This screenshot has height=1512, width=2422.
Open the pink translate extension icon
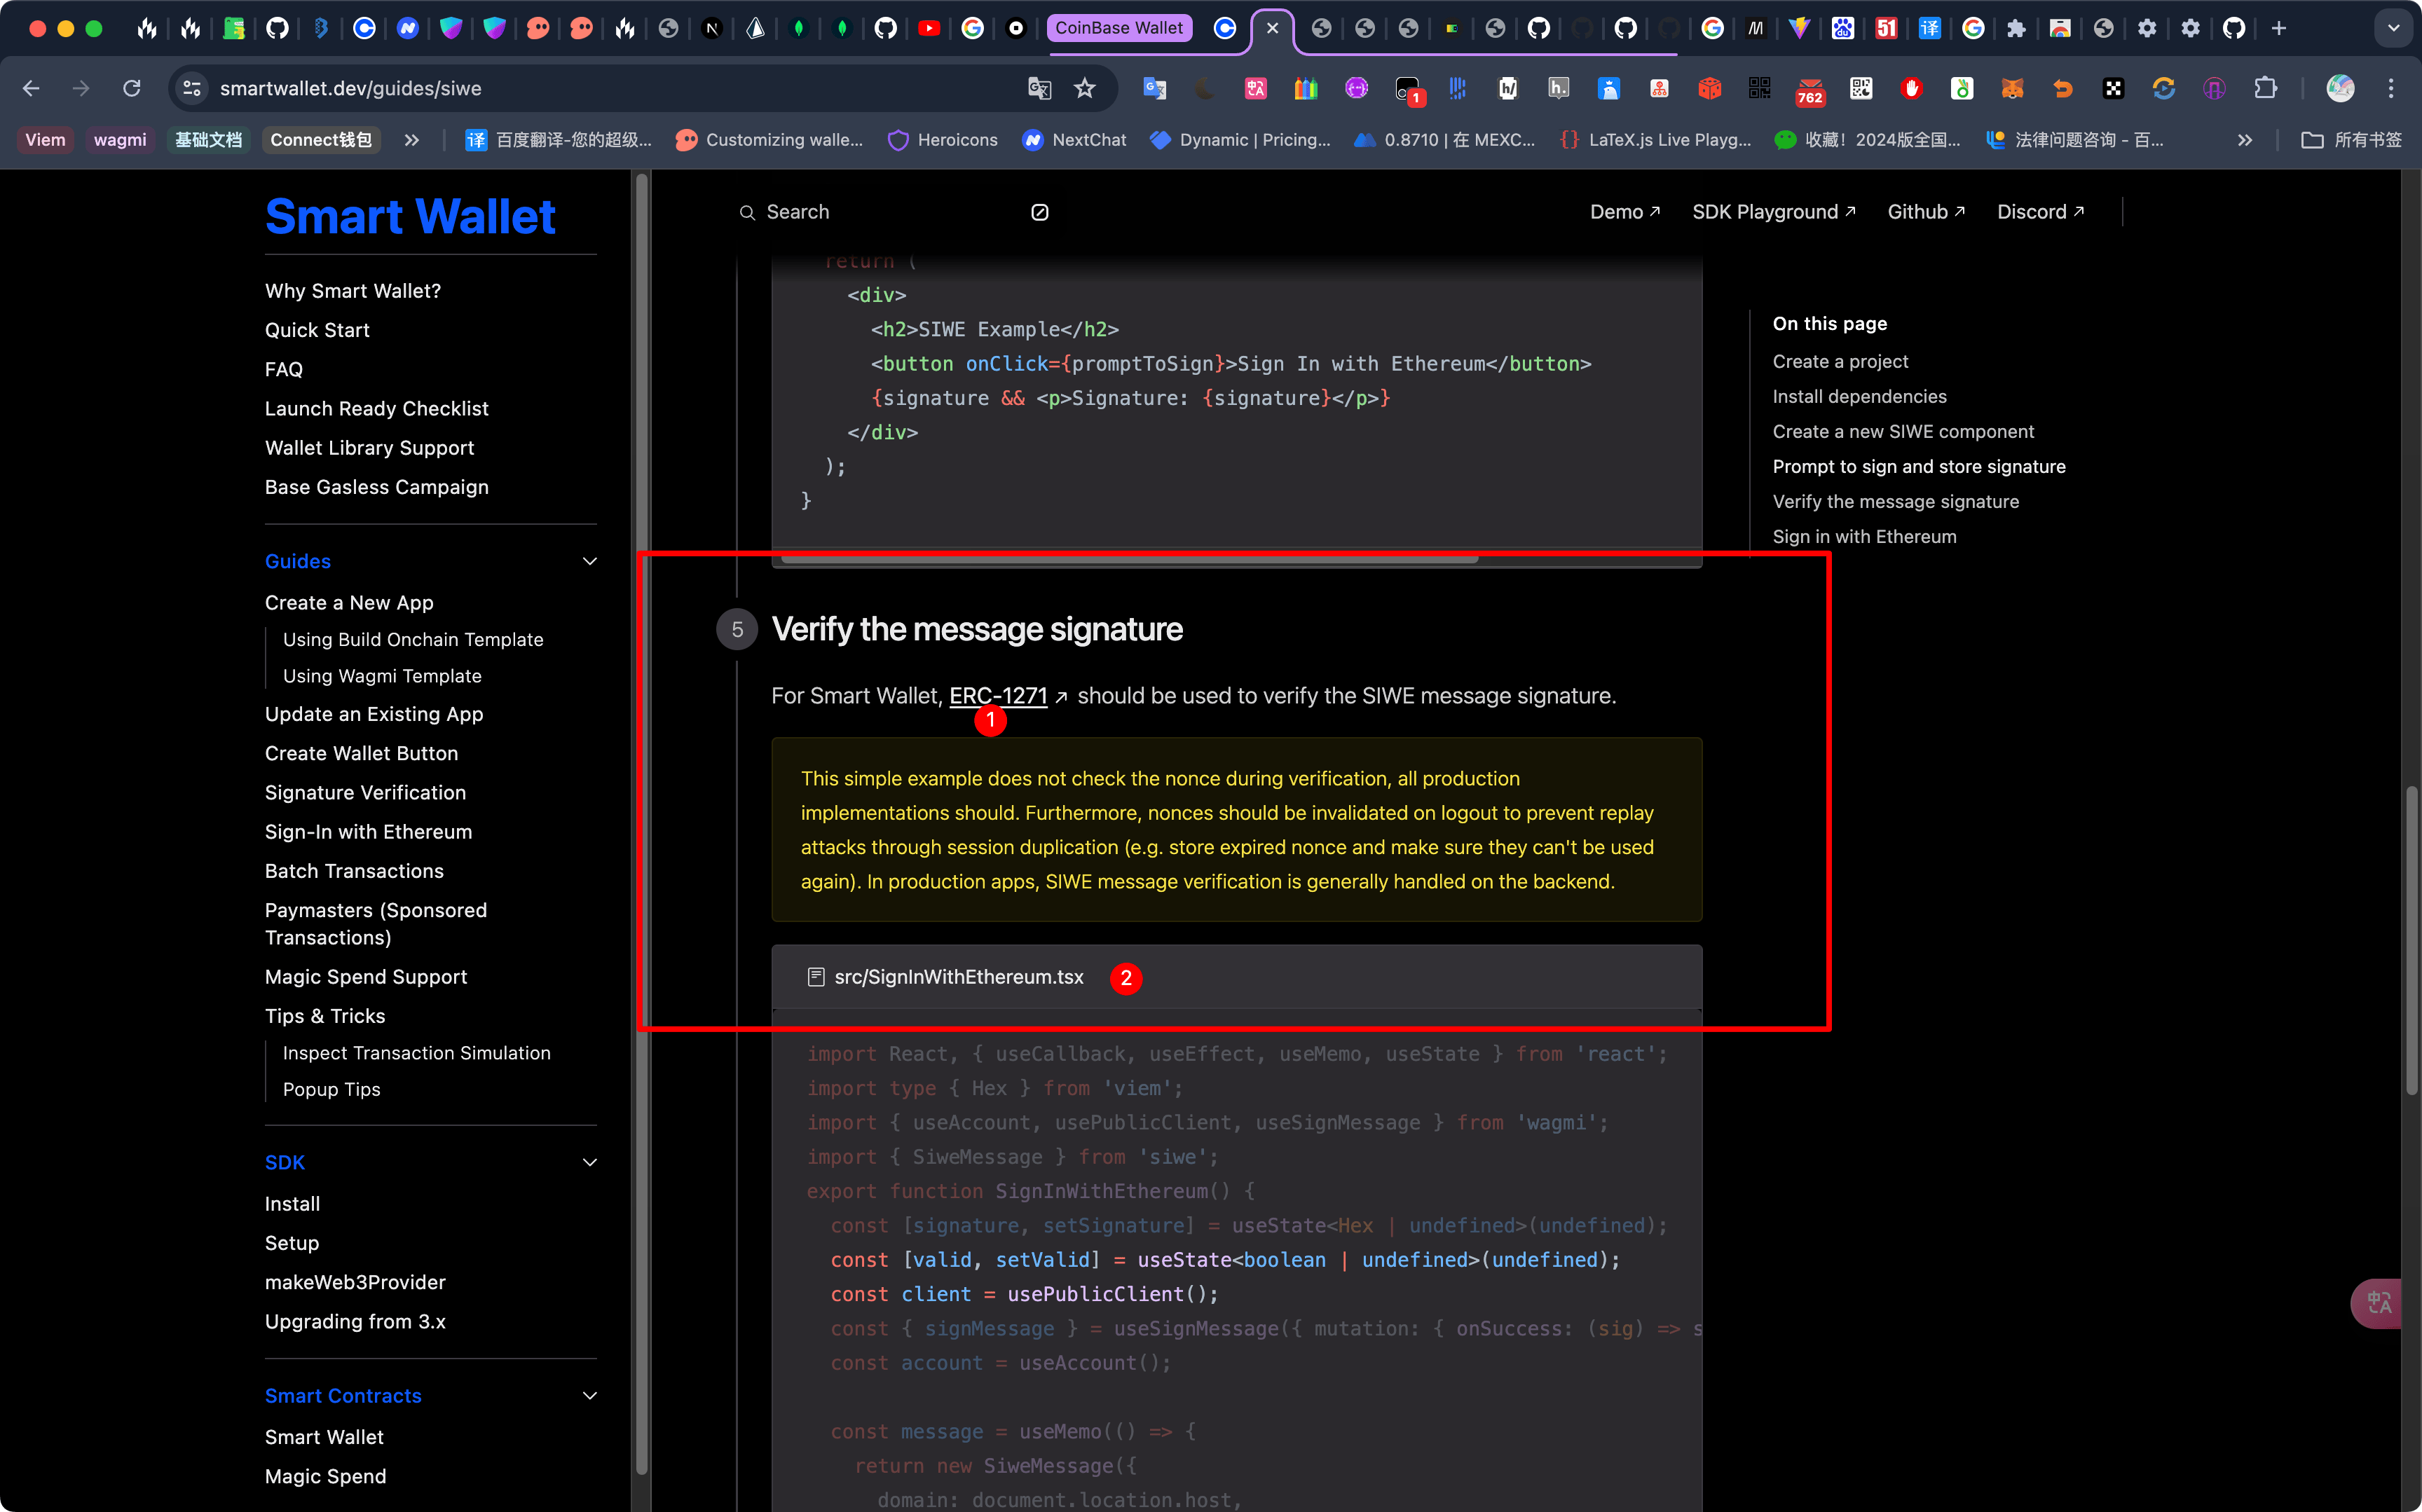coord(1255,89)
